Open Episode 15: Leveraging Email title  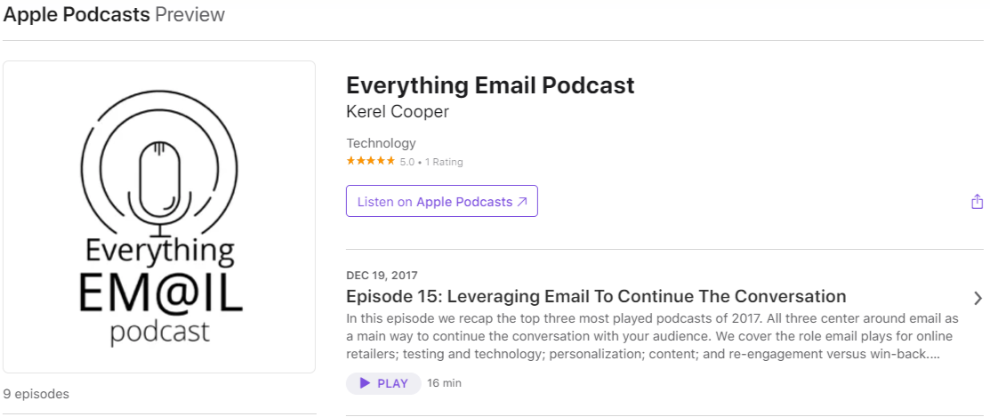[596, 296]
